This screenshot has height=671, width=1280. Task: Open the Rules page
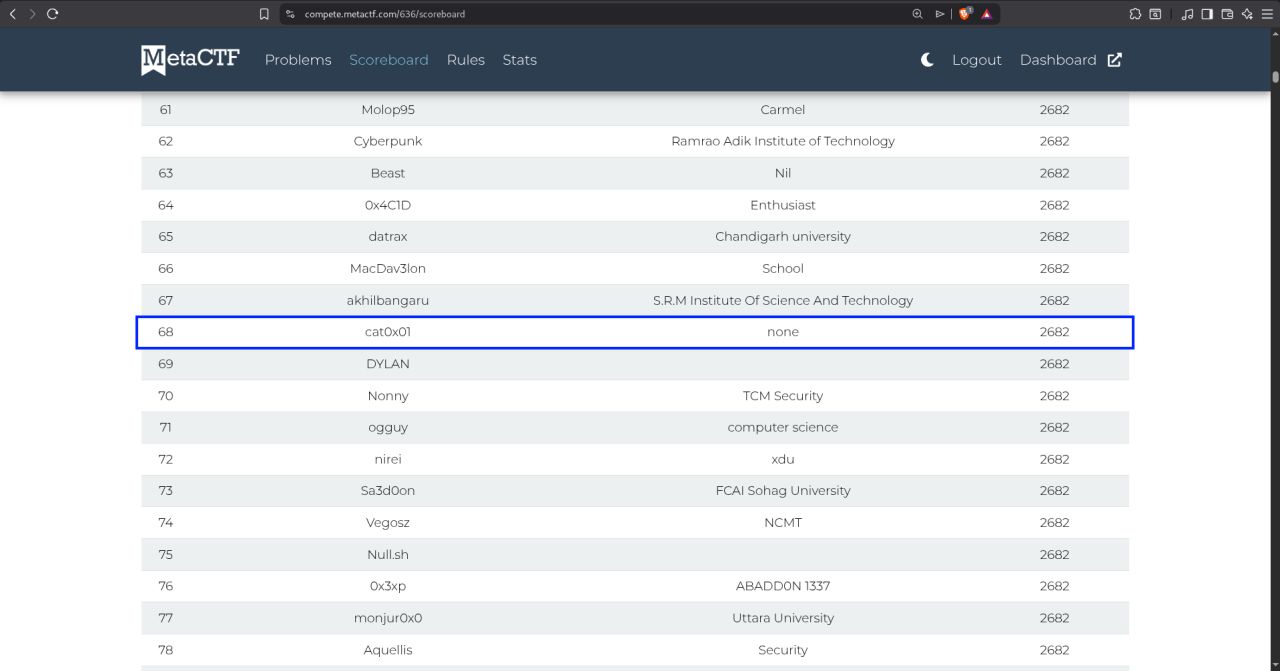[466, 60]
